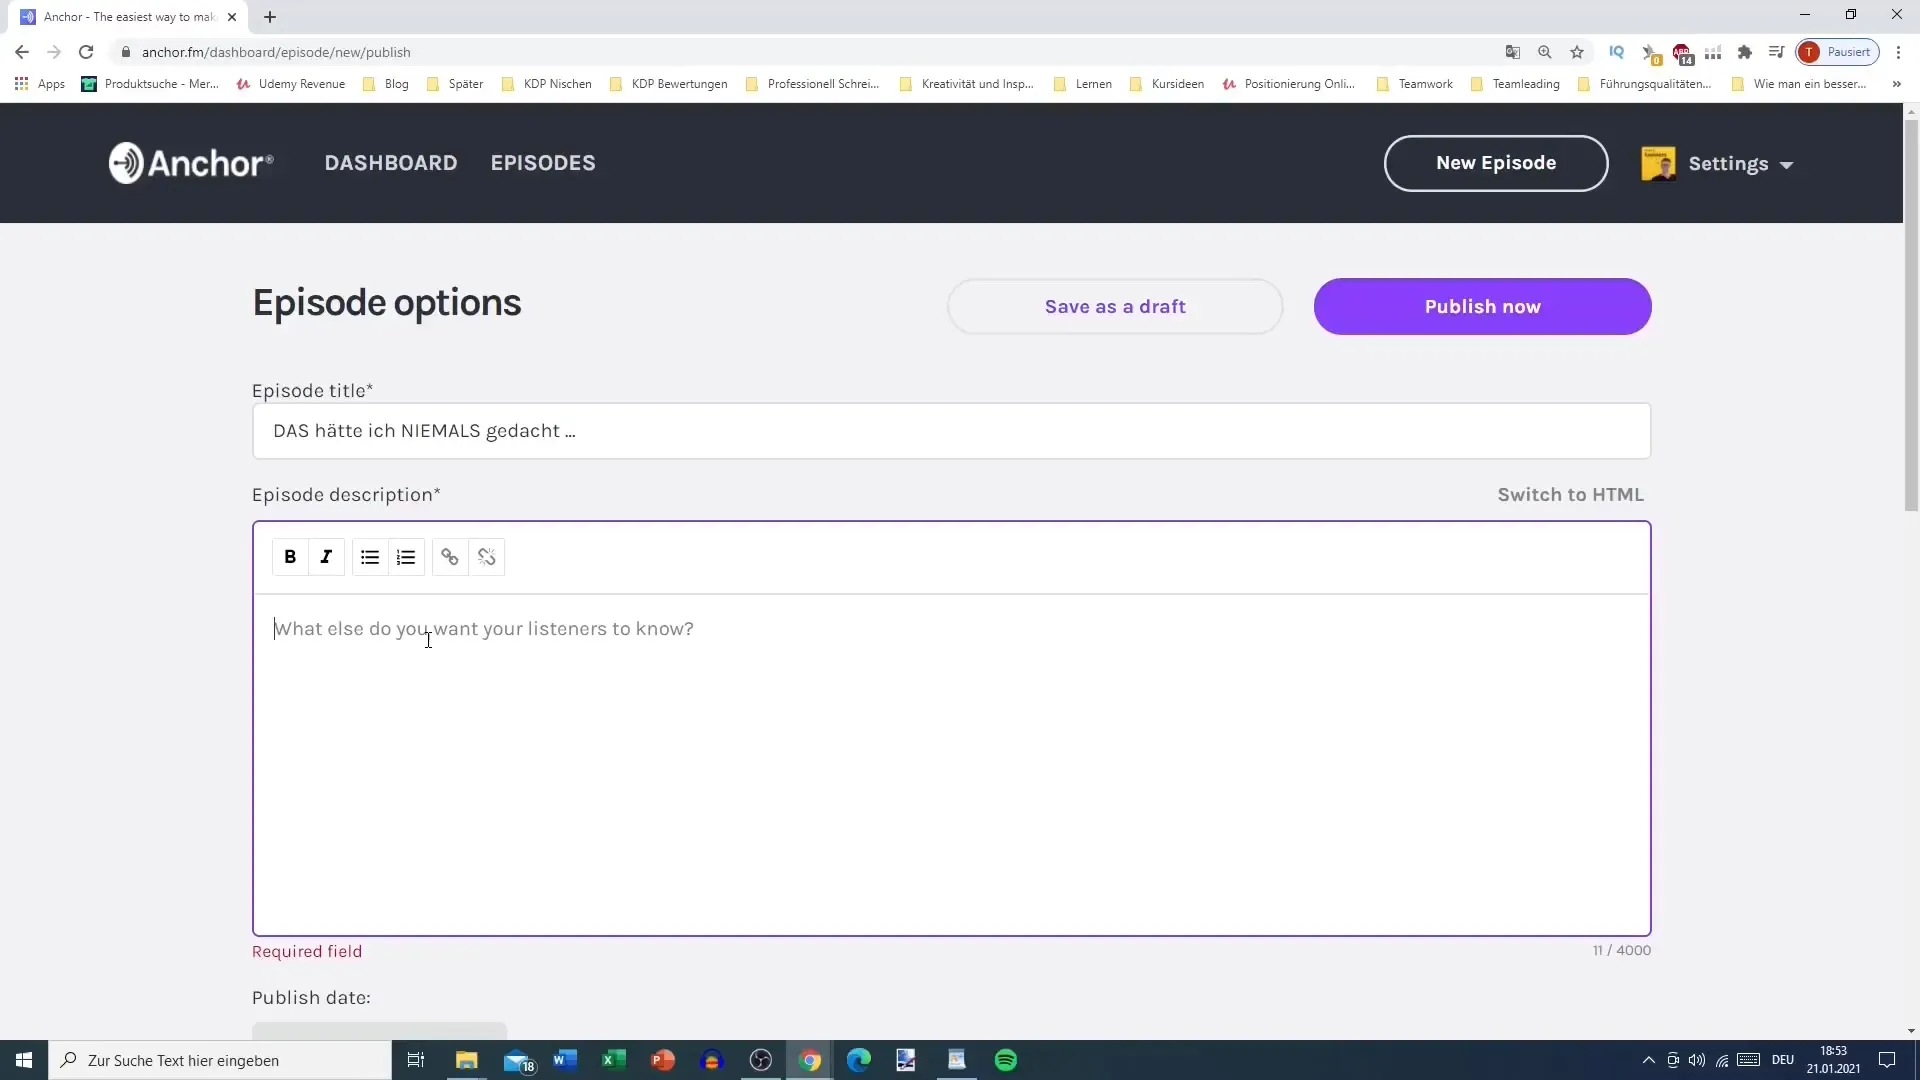Viewport: 1920px width, 1080px height.
Task: Click the Bold formatting icon
Action: tap(291, 556)
